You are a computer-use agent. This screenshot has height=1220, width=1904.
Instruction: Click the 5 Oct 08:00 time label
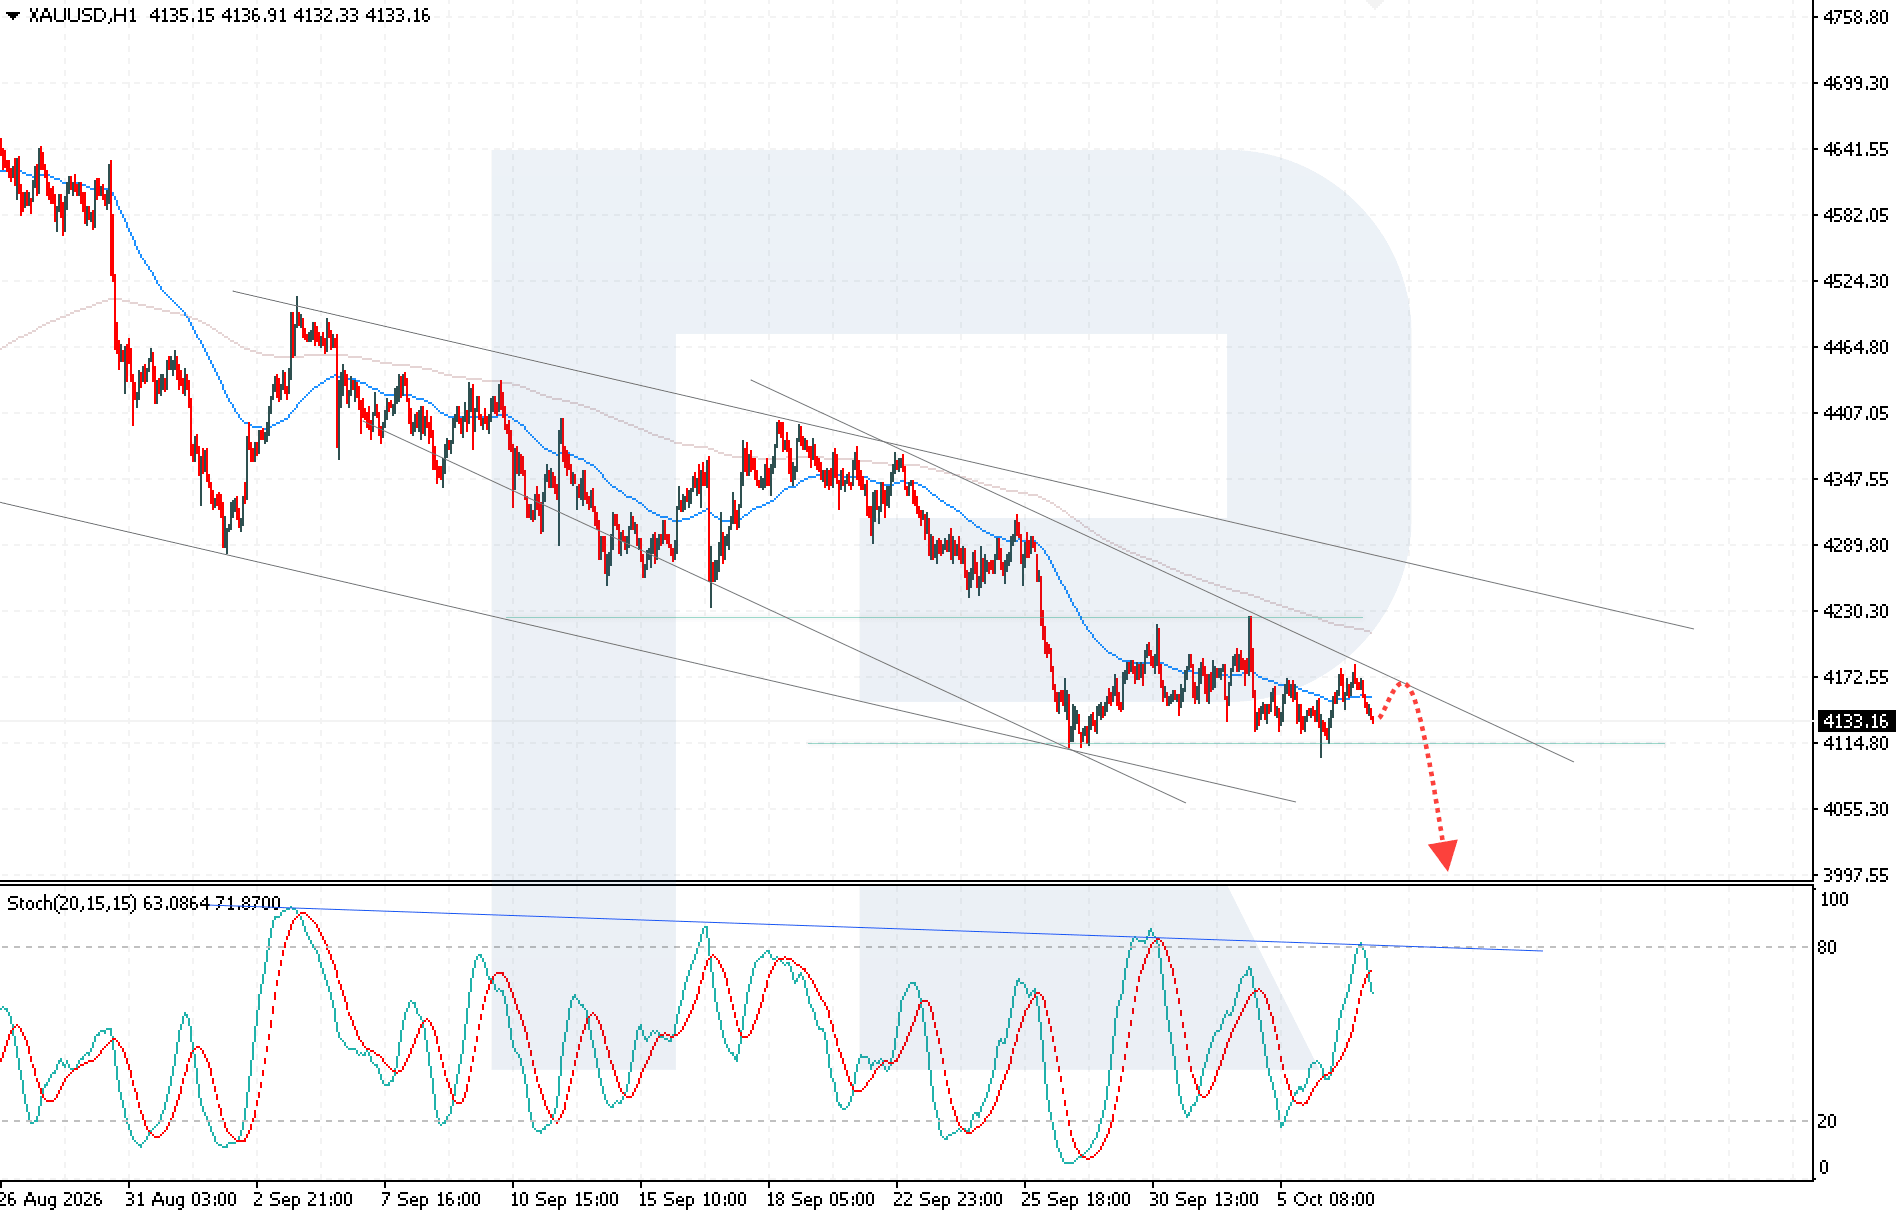1326,1199
